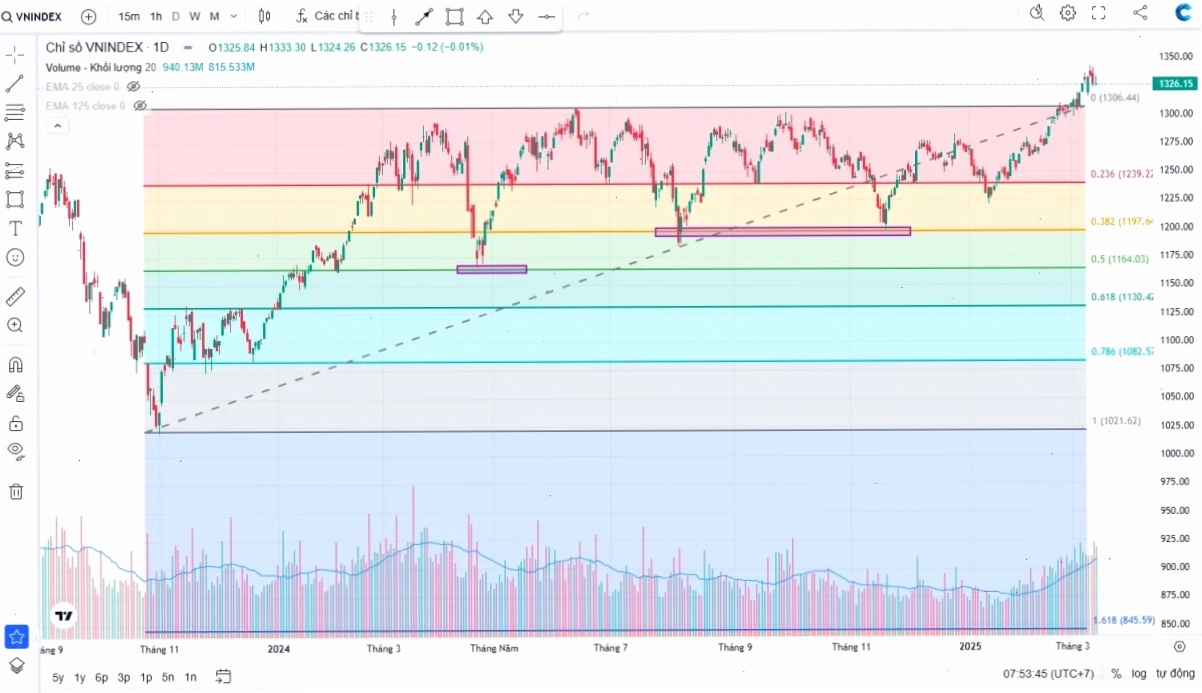Select the 1y date range
The width and height of the screenshot is (1202, 693).
point(80,677)
